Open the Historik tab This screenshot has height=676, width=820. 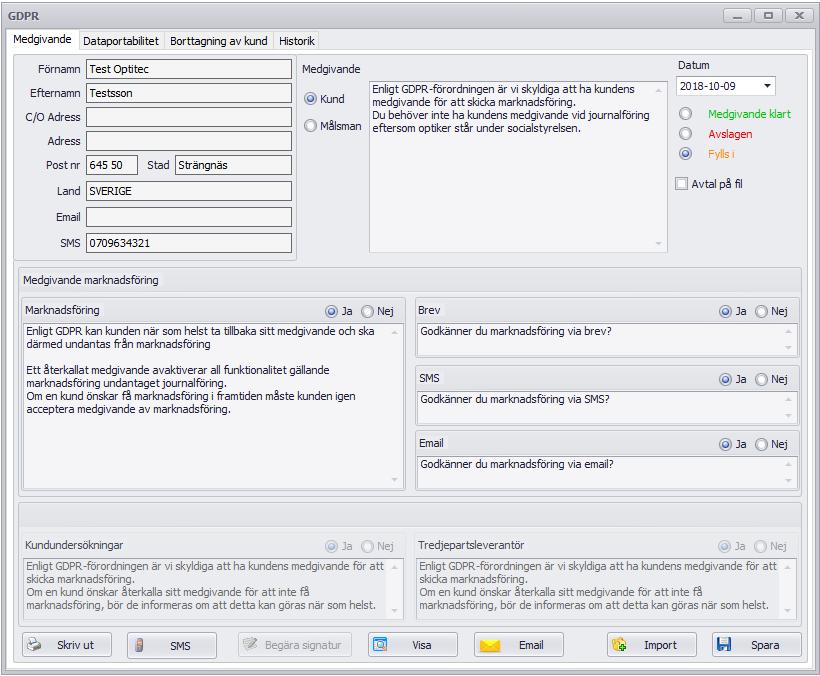point(297,41)
